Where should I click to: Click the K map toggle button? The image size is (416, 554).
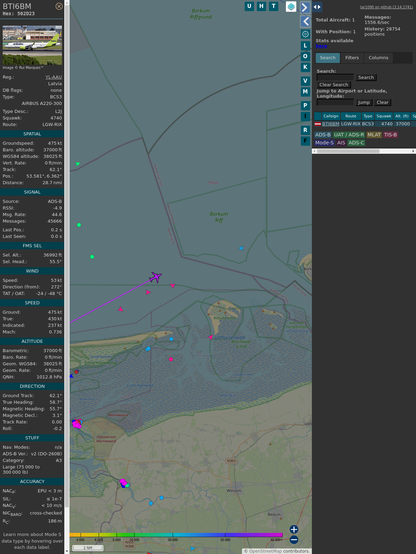pos(305,67)
